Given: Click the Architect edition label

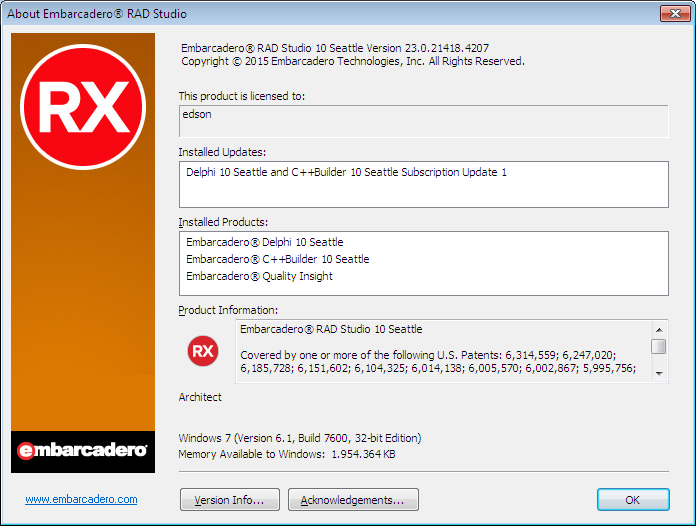Looking at the screenshot, I should [x=200, y=397].
